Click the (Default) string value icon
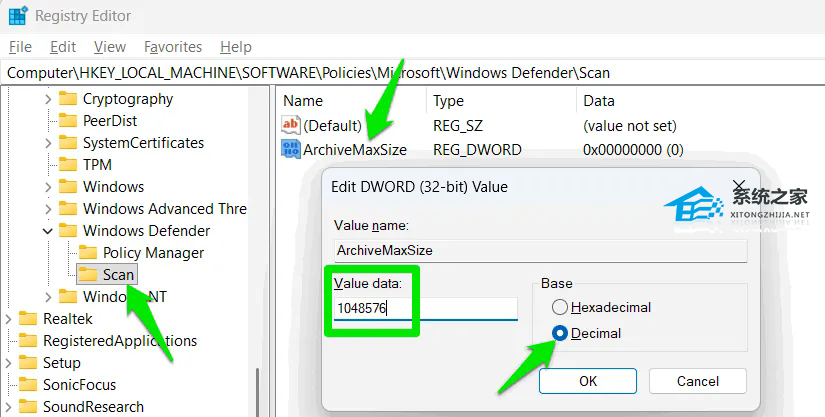Viewport: 825px width, 417px height. pyautogui.click(x=291, y=126)
